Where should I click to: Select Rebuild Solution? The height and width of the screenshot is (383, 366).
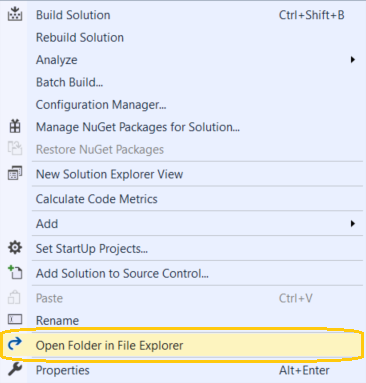80,37
